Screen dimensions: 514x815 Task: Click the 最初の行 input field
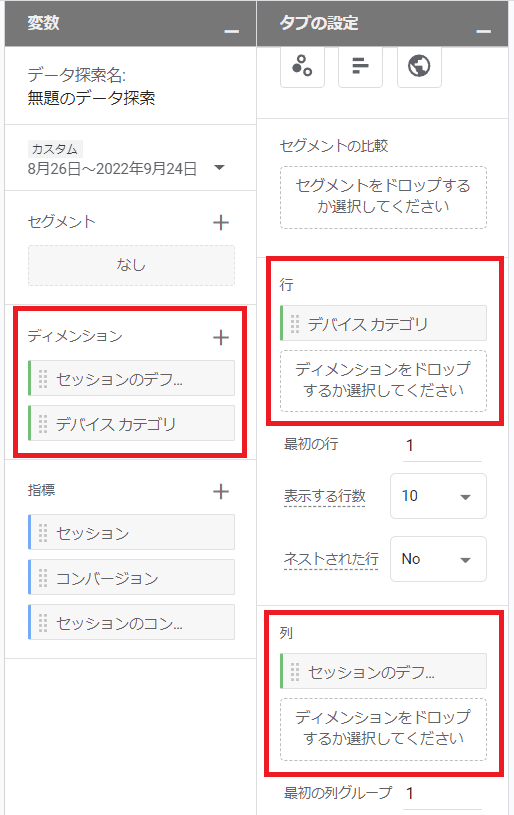pyautogui.click(x=442, y=446)
